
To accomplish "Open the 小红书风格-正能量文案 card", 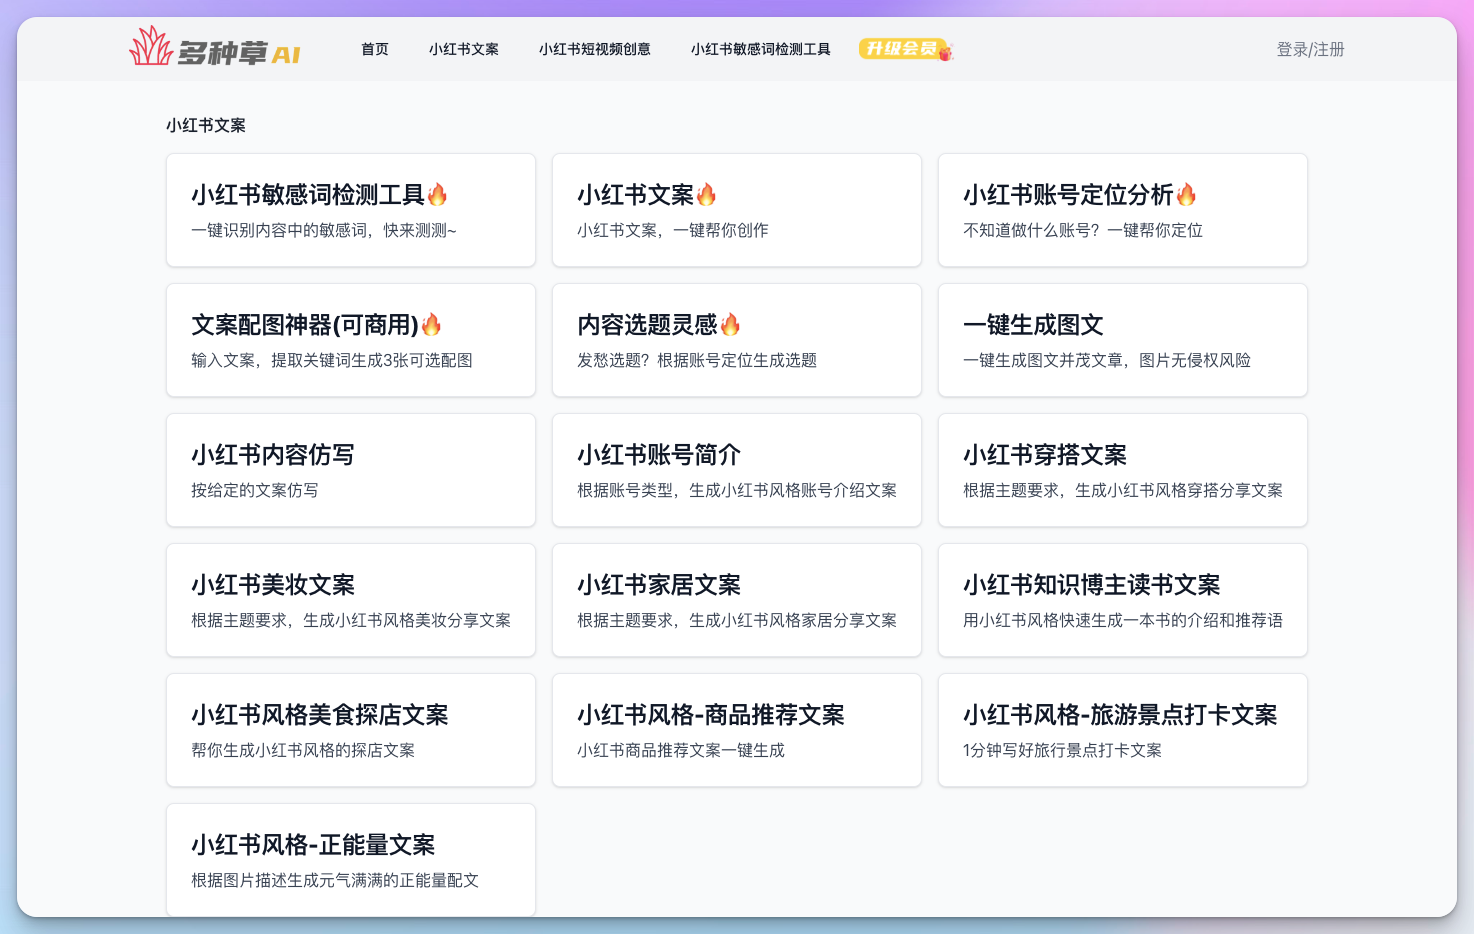I will pos(351,860).
